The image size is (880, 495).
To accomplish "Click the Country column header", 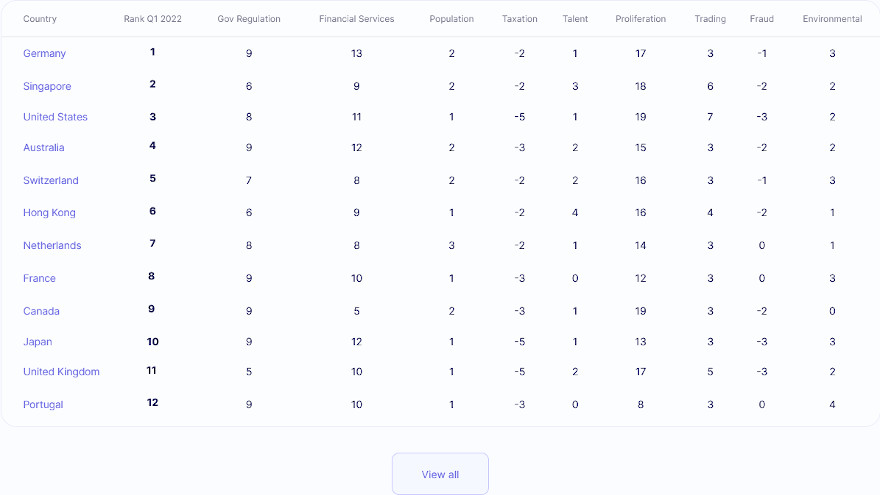I will [x=40, y=19].
